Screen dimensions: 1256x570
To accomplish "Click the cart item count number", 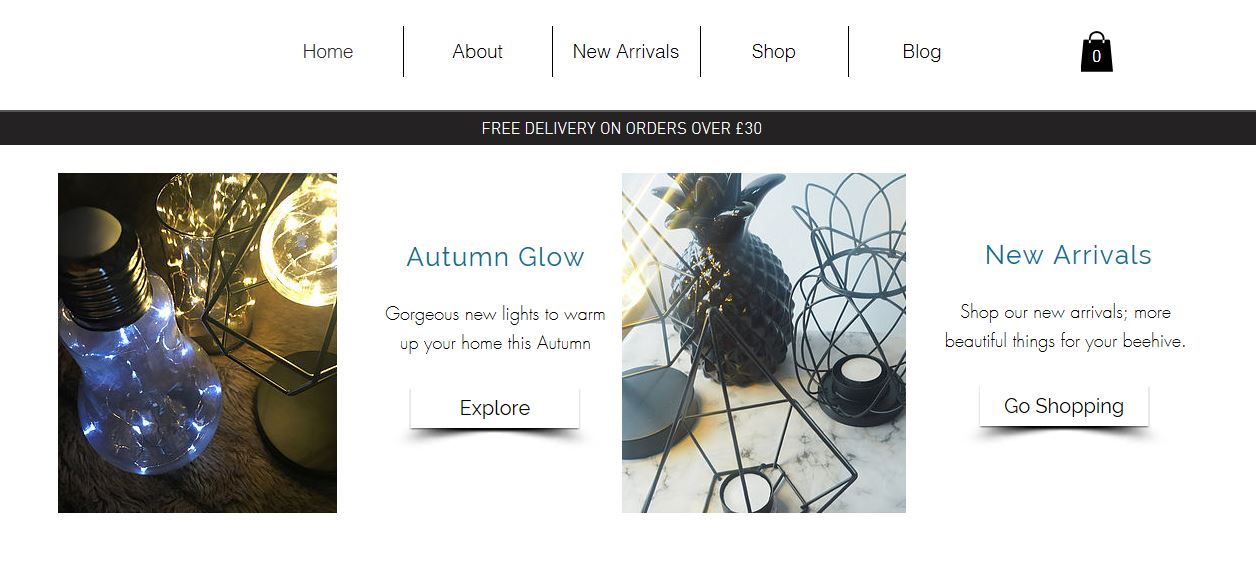I will click(1096, 57).
